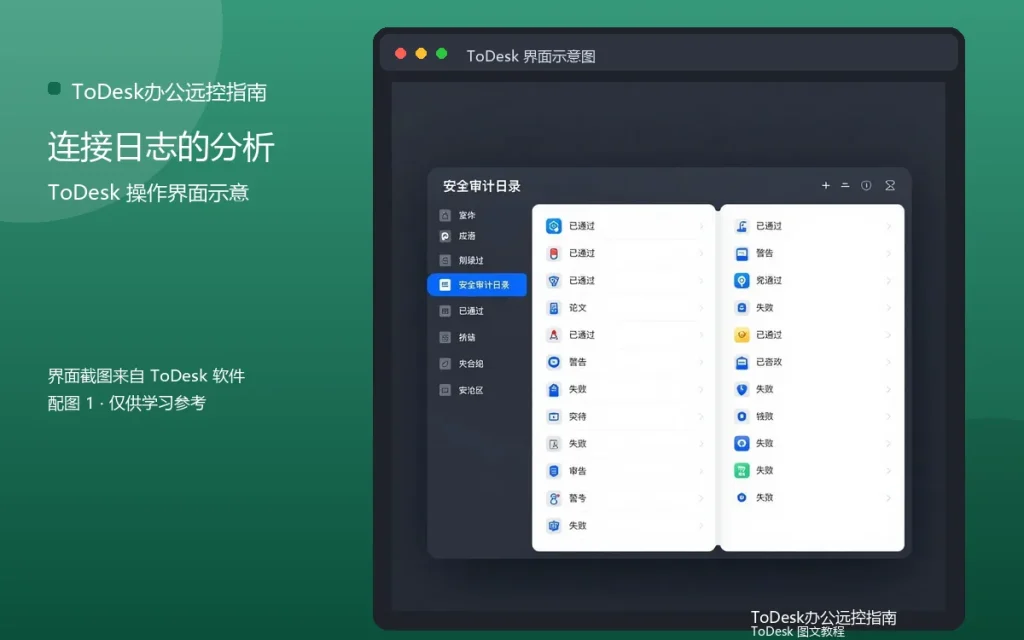Expand the chevron on the 审告 row
1024x640 pixels.
[701, 471]
